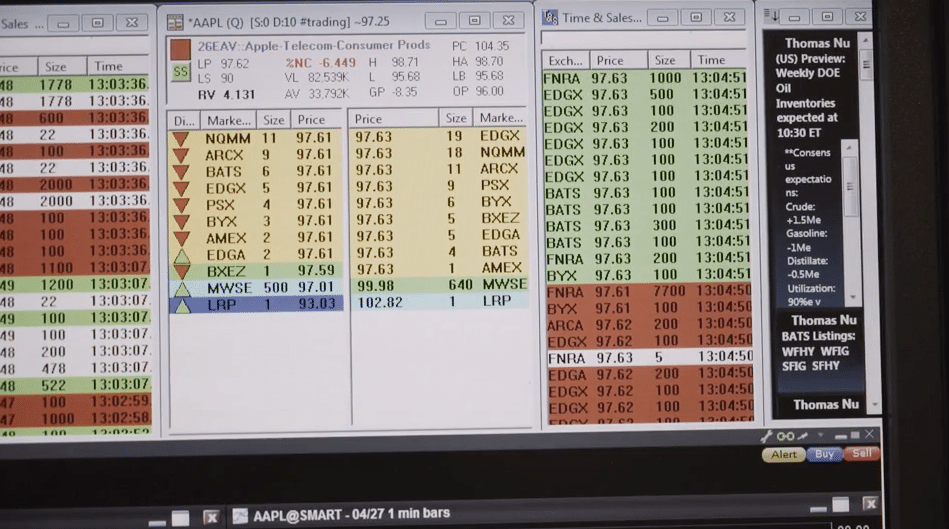The width and height of the screenshot is (949, 529).
Task: Select the '97.63 18 NQMM' ask row
Action: 439,153
